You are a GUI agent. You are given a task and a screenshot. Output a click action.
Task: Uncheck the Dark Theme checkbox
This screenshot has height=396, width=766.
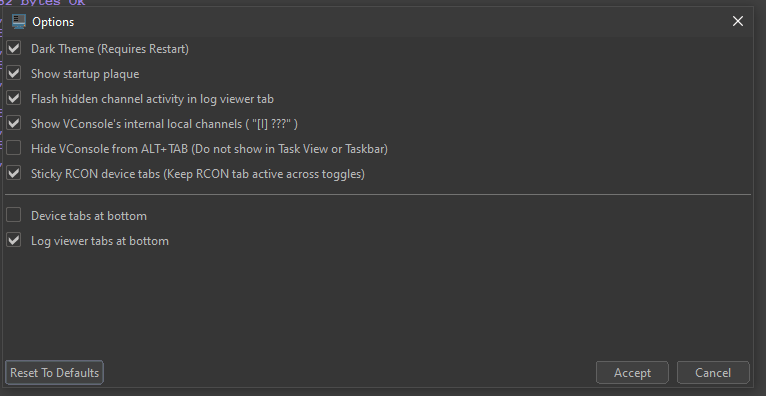tap(14, 48)
